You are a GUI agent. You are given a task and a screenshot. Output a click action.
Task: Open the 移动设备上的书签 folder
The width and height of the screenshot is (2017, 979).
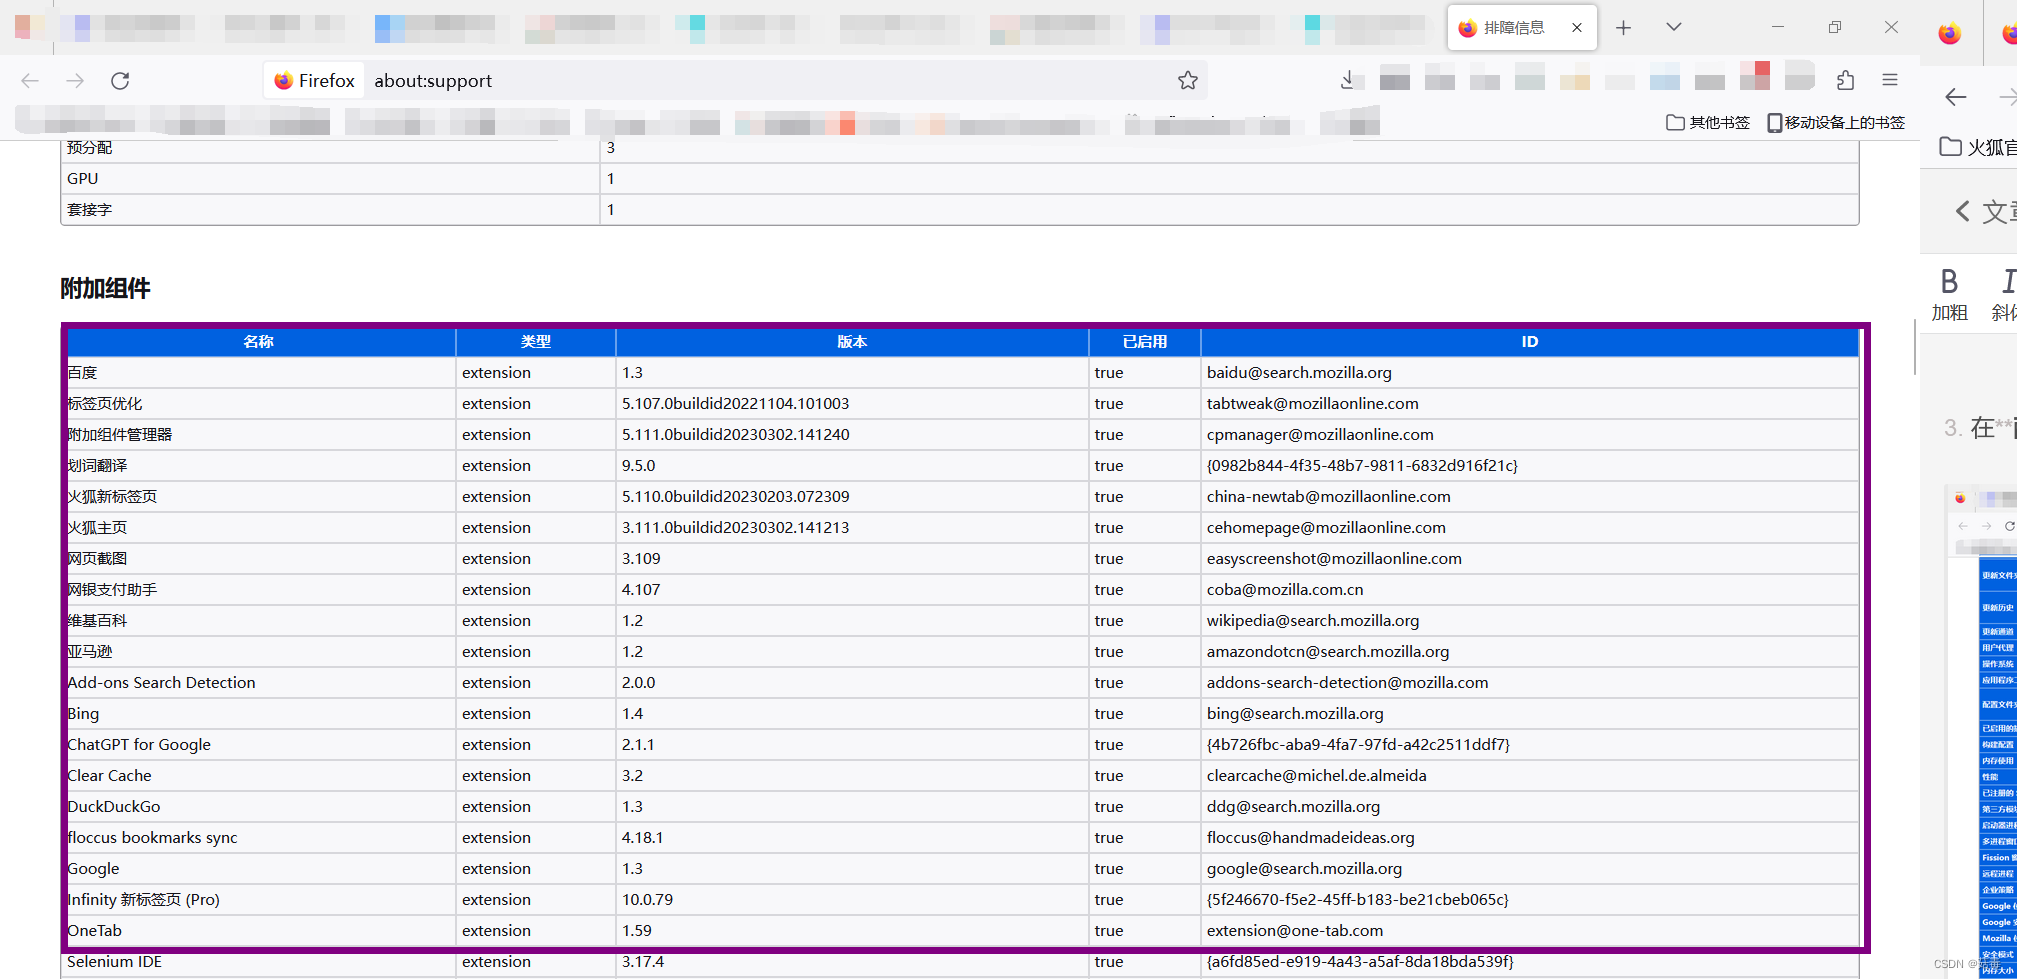pos(1836,122)
